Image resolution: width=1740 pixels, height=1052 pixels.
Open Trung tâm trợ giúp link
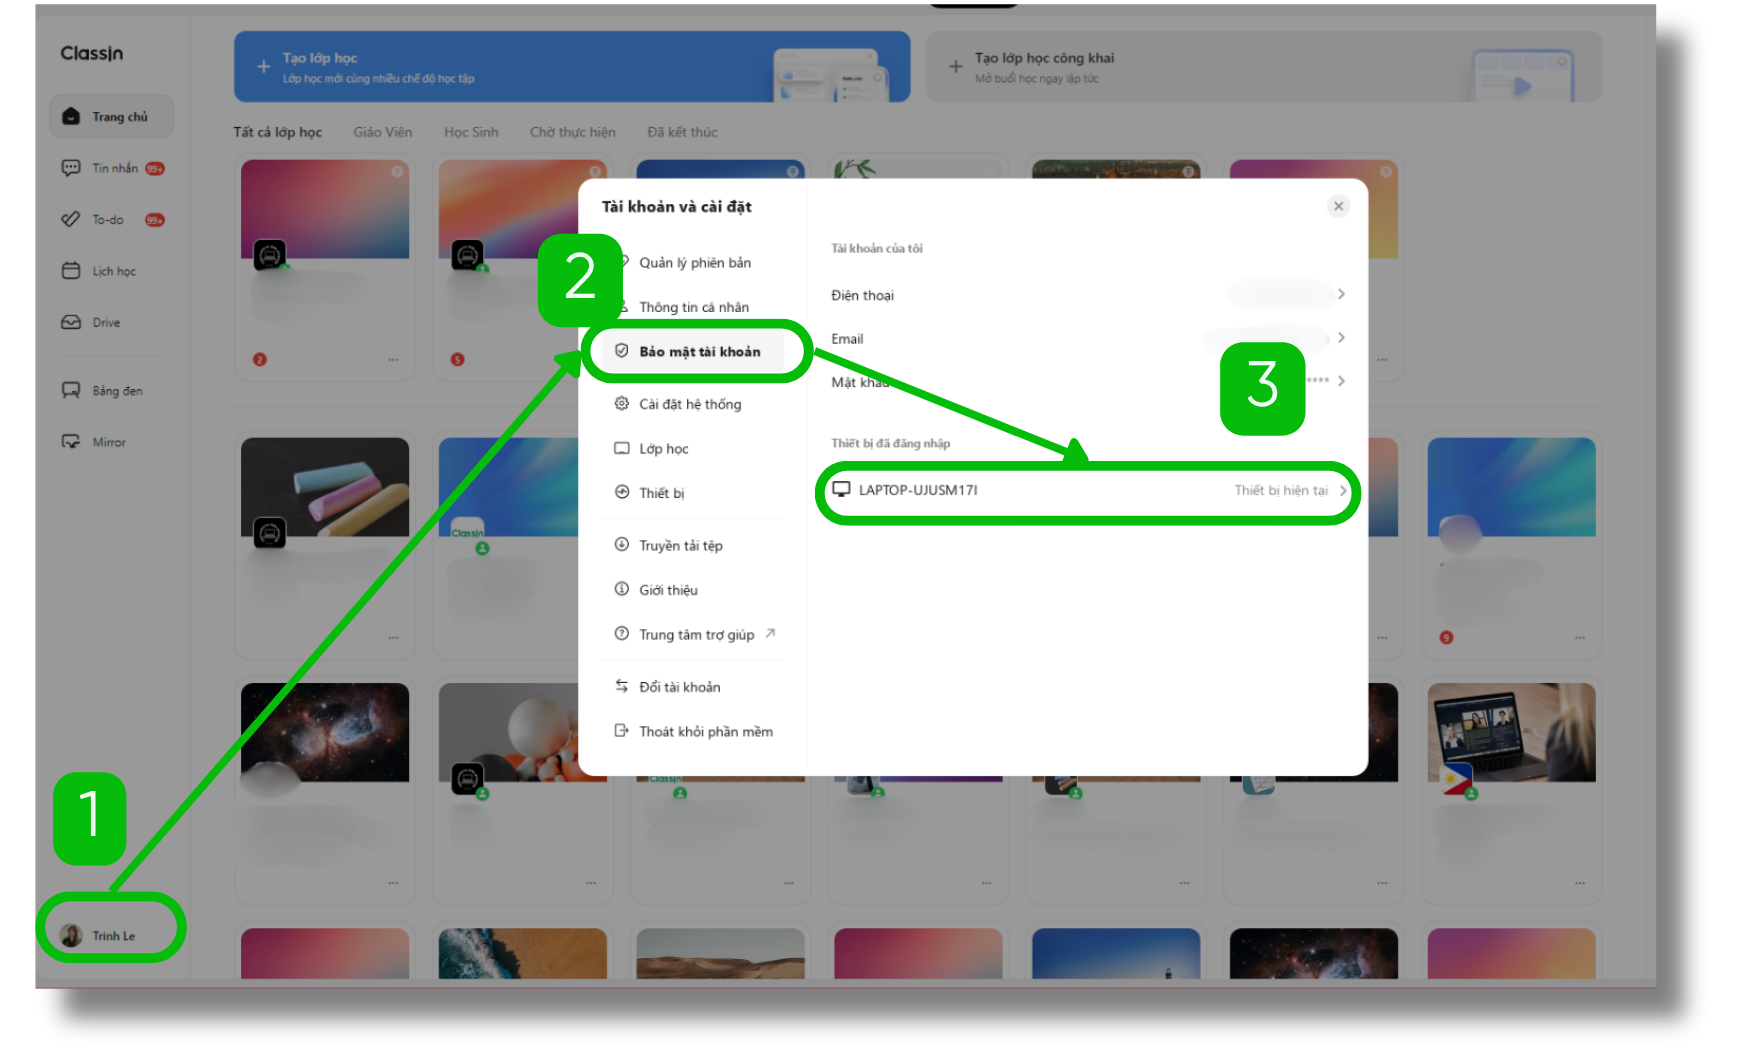click(696, 635)
